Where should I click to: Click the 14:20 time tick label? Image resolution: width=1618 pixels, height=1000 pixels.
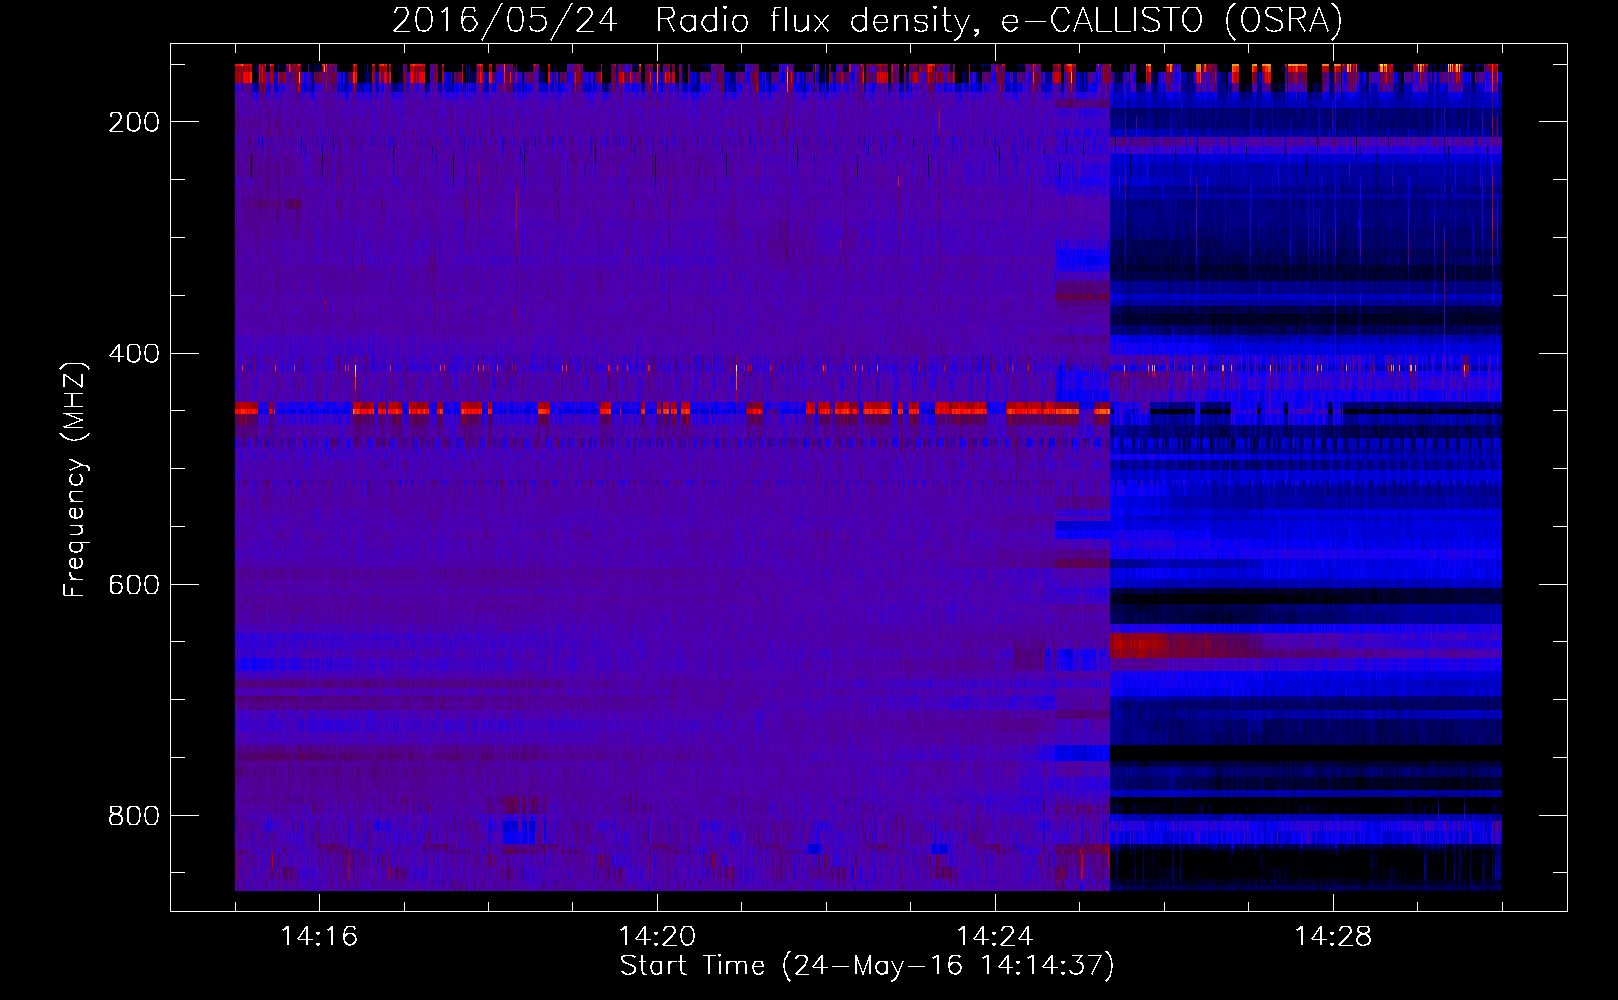(x=657, y=937)
